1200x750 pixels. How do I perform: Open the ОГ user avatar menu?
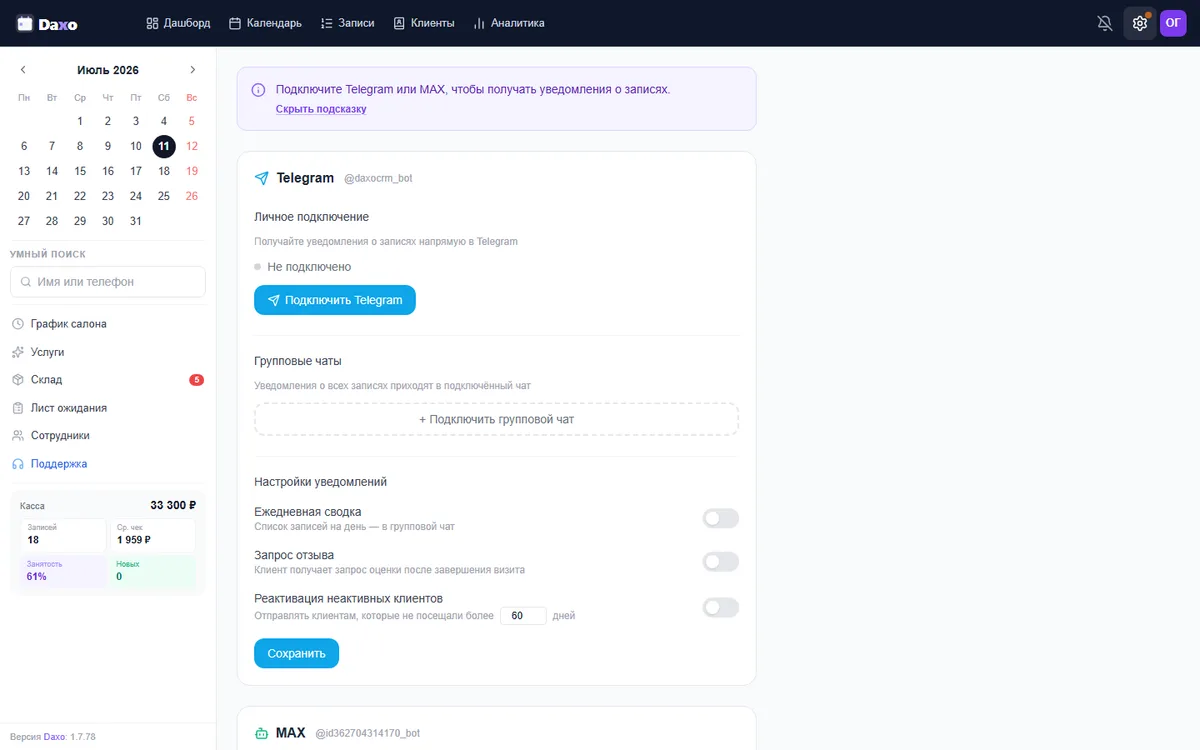coord(1173,23)
